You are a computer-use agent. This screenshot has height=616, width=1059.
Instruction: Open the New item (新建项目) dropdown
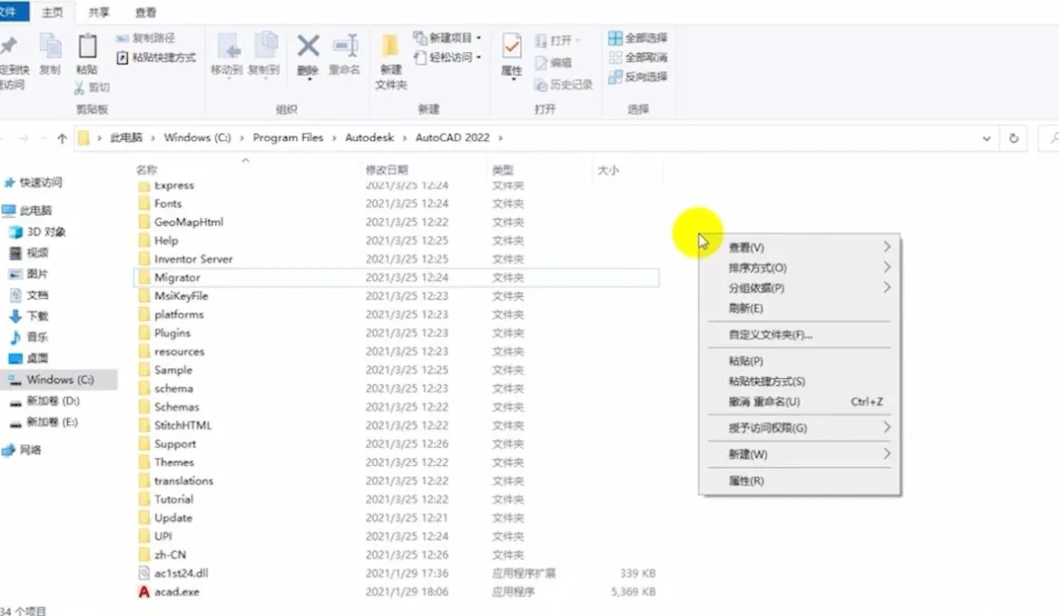tap(448, 38)
